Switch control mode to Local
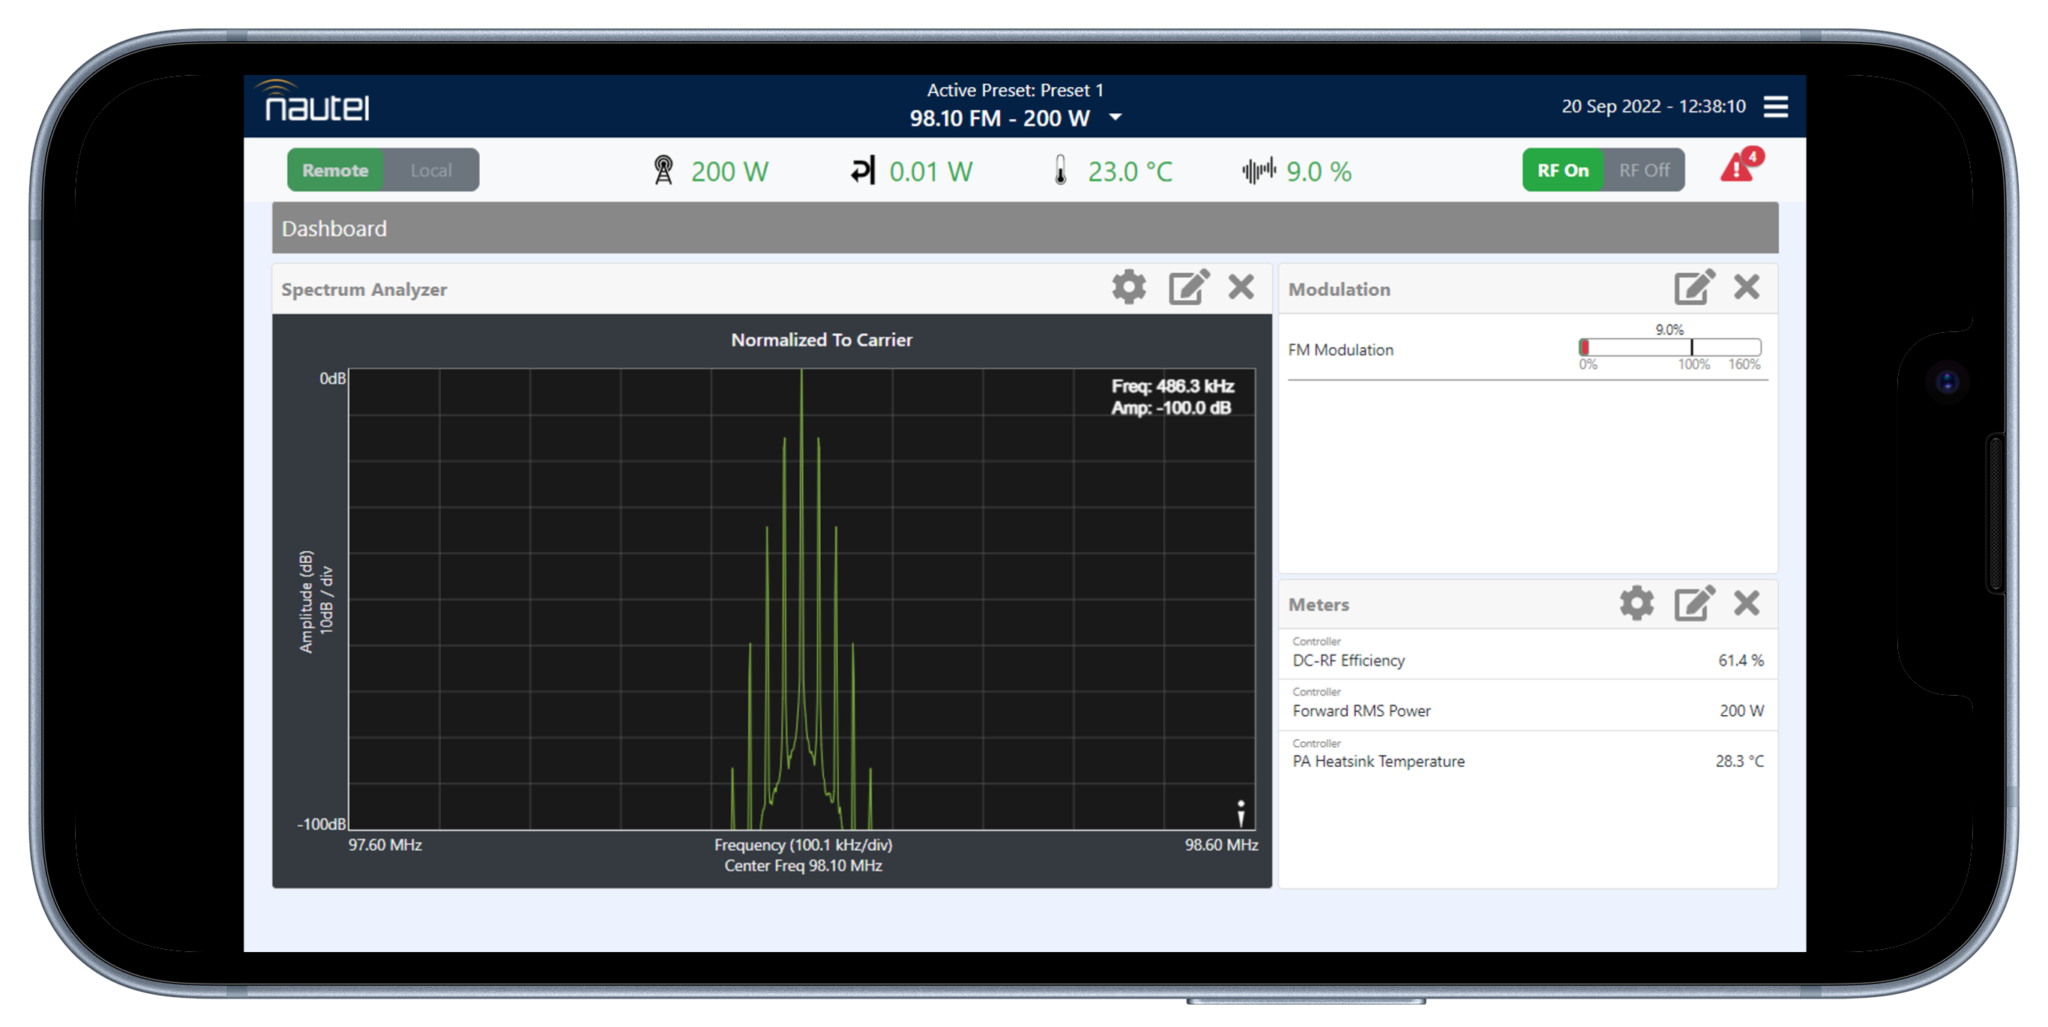The image size is (2048, 1027). (431, 171)
